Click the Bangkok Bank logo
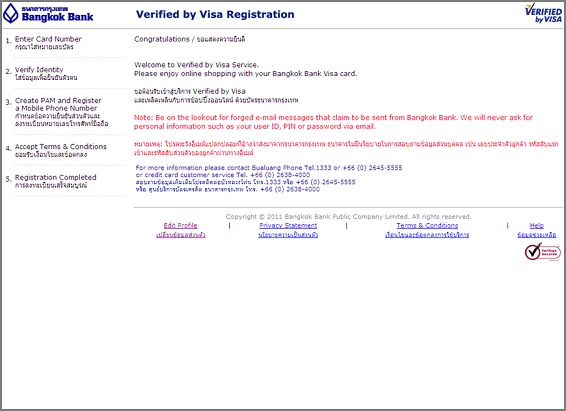Image resolution: width=566 pixels, height=411 pixels. (x=48, y=14)
